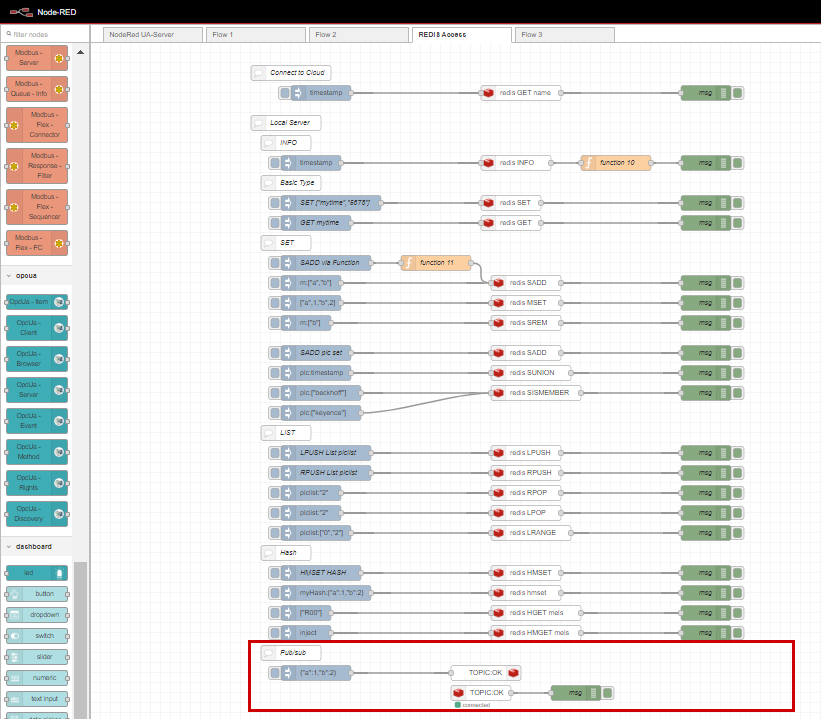Viewport: 821px width, 719px height.
Task: Toggle debug msg node on redis GET name row
Action: (x=738, y=93)
